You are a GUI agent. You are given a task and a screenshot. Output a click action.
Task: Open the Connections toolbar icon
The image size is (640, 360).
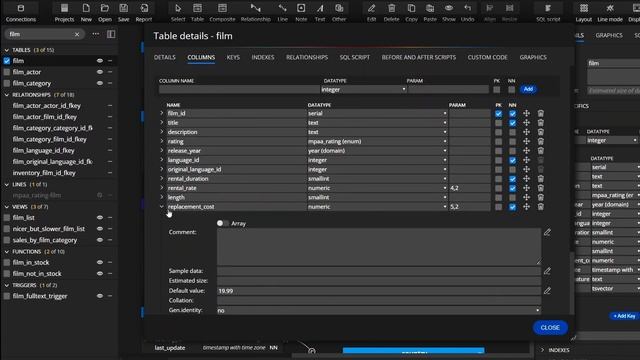point(21,12)
